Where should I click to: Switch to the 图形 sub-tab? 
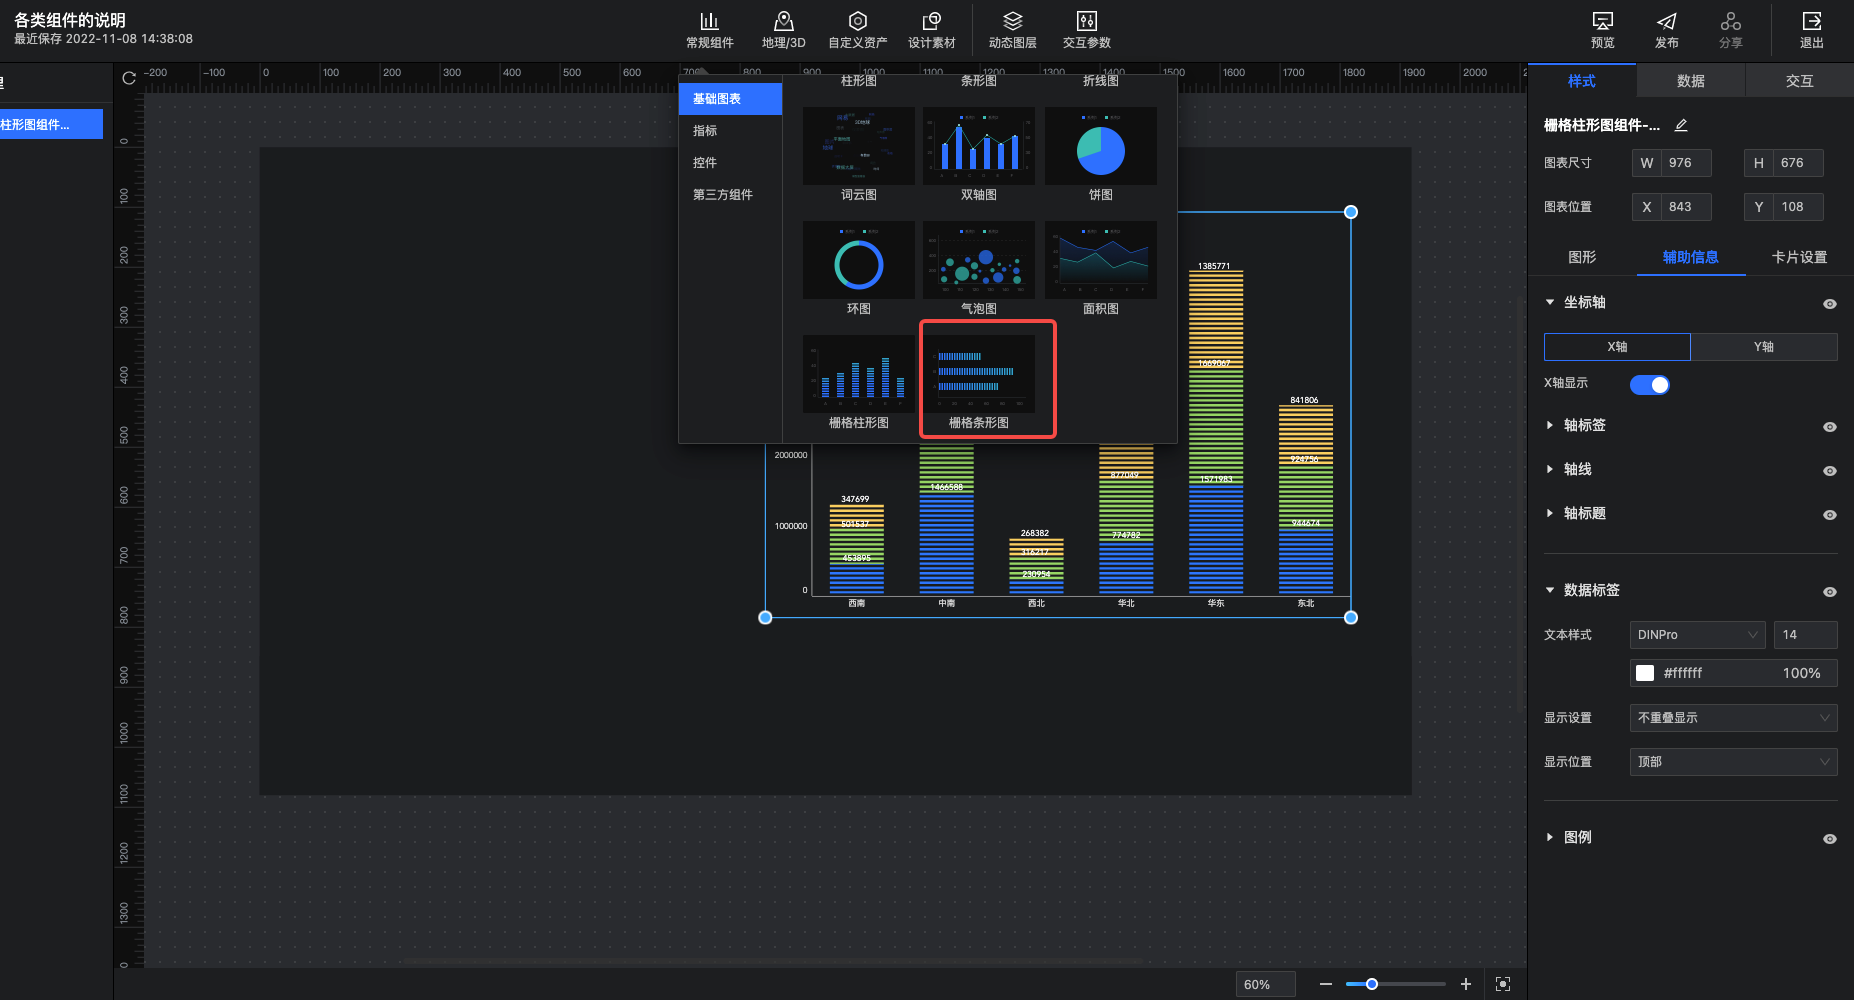tap(1582, 257)
